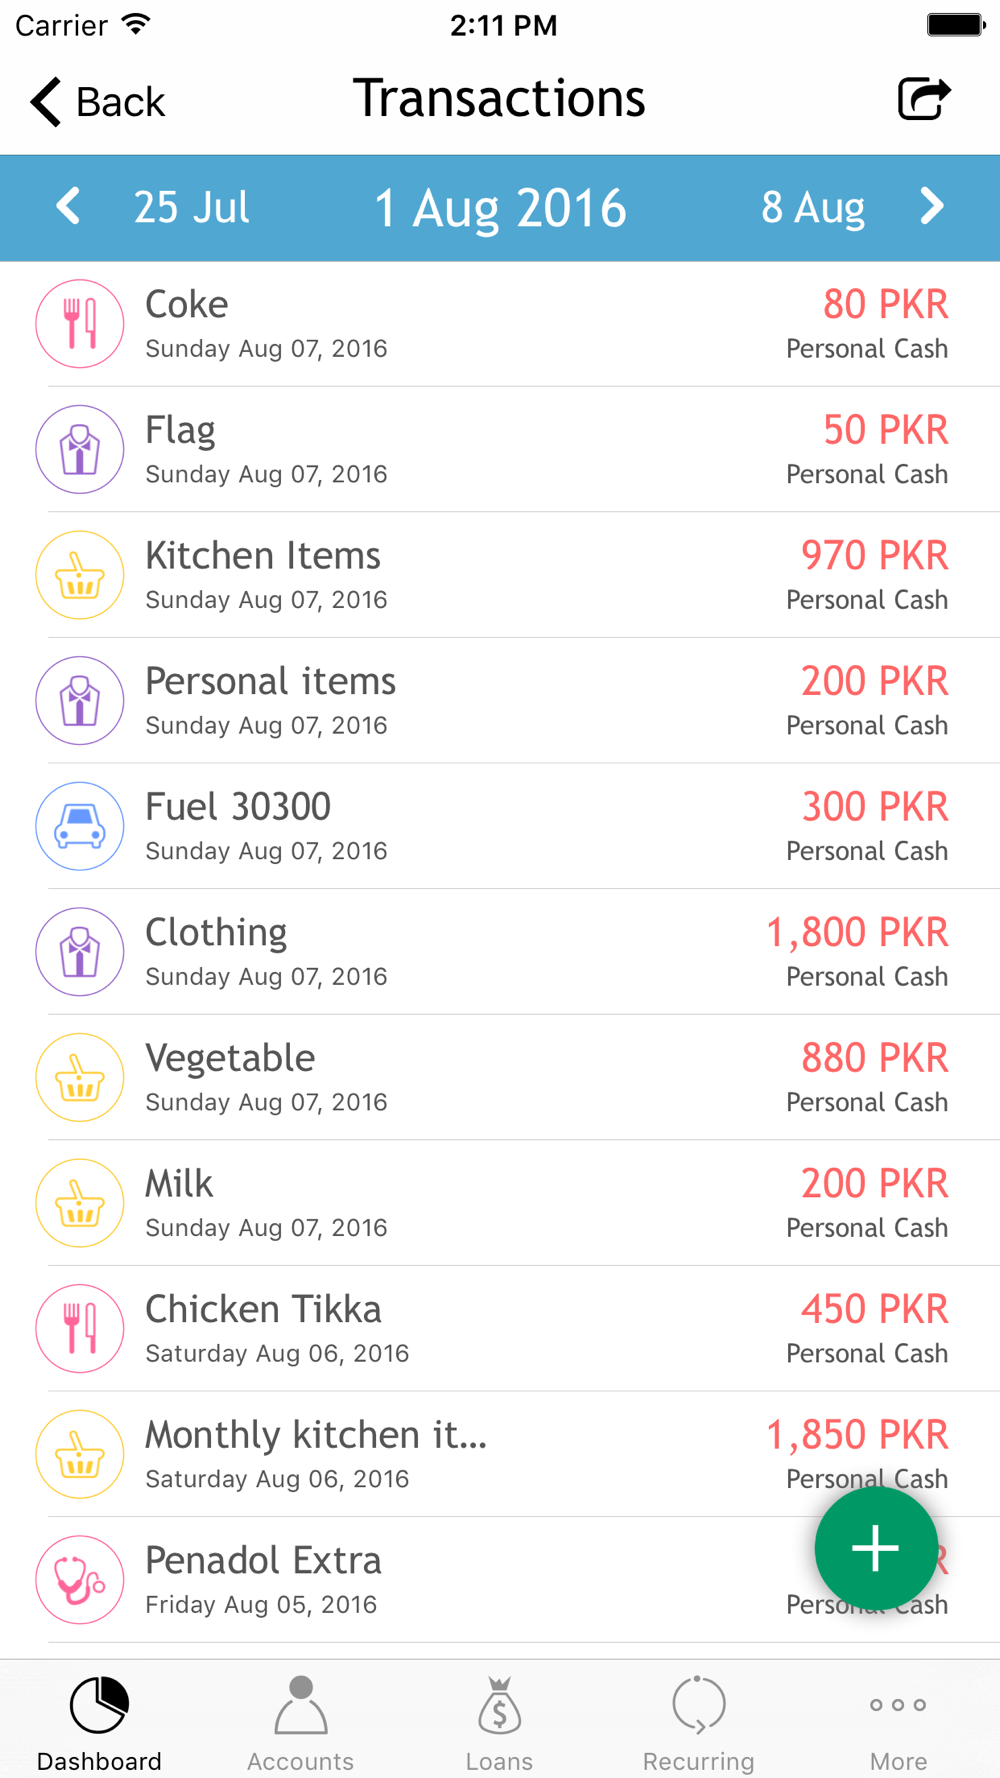Open the Accounts tab
This screenshot has width=1000, height=1778.
tap(300, 1722)
